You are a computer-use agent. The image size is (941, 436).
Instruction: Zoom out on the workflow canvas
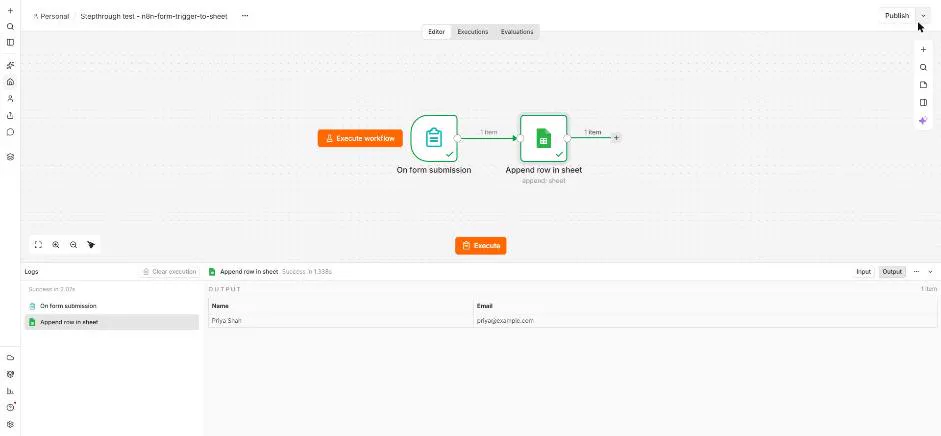73,245
